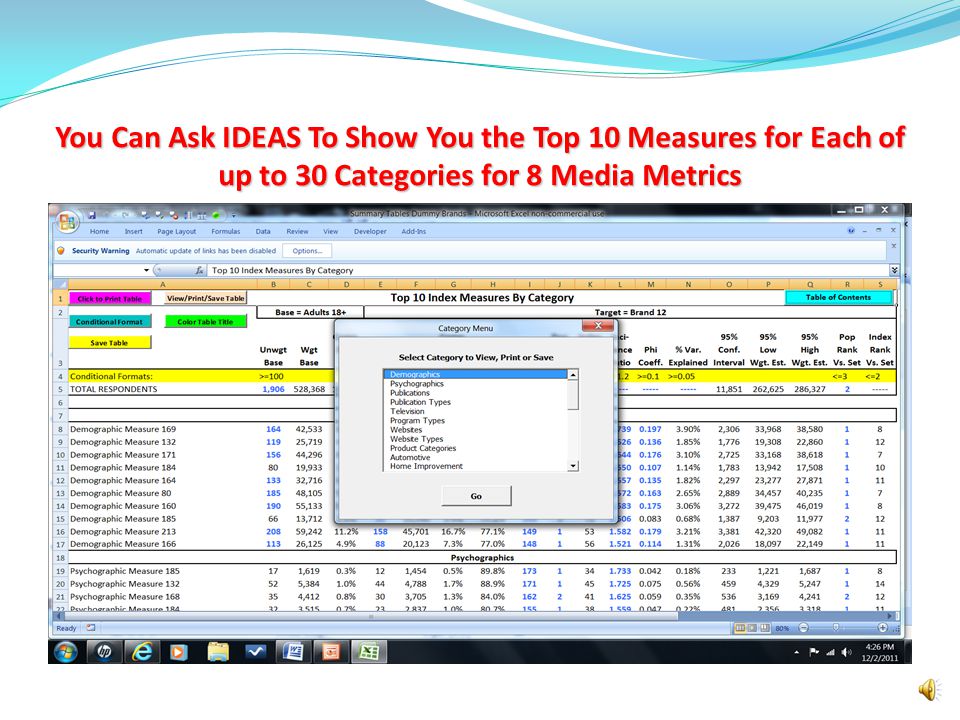Click category list scroll-down arrow

(x=573, y=466)
